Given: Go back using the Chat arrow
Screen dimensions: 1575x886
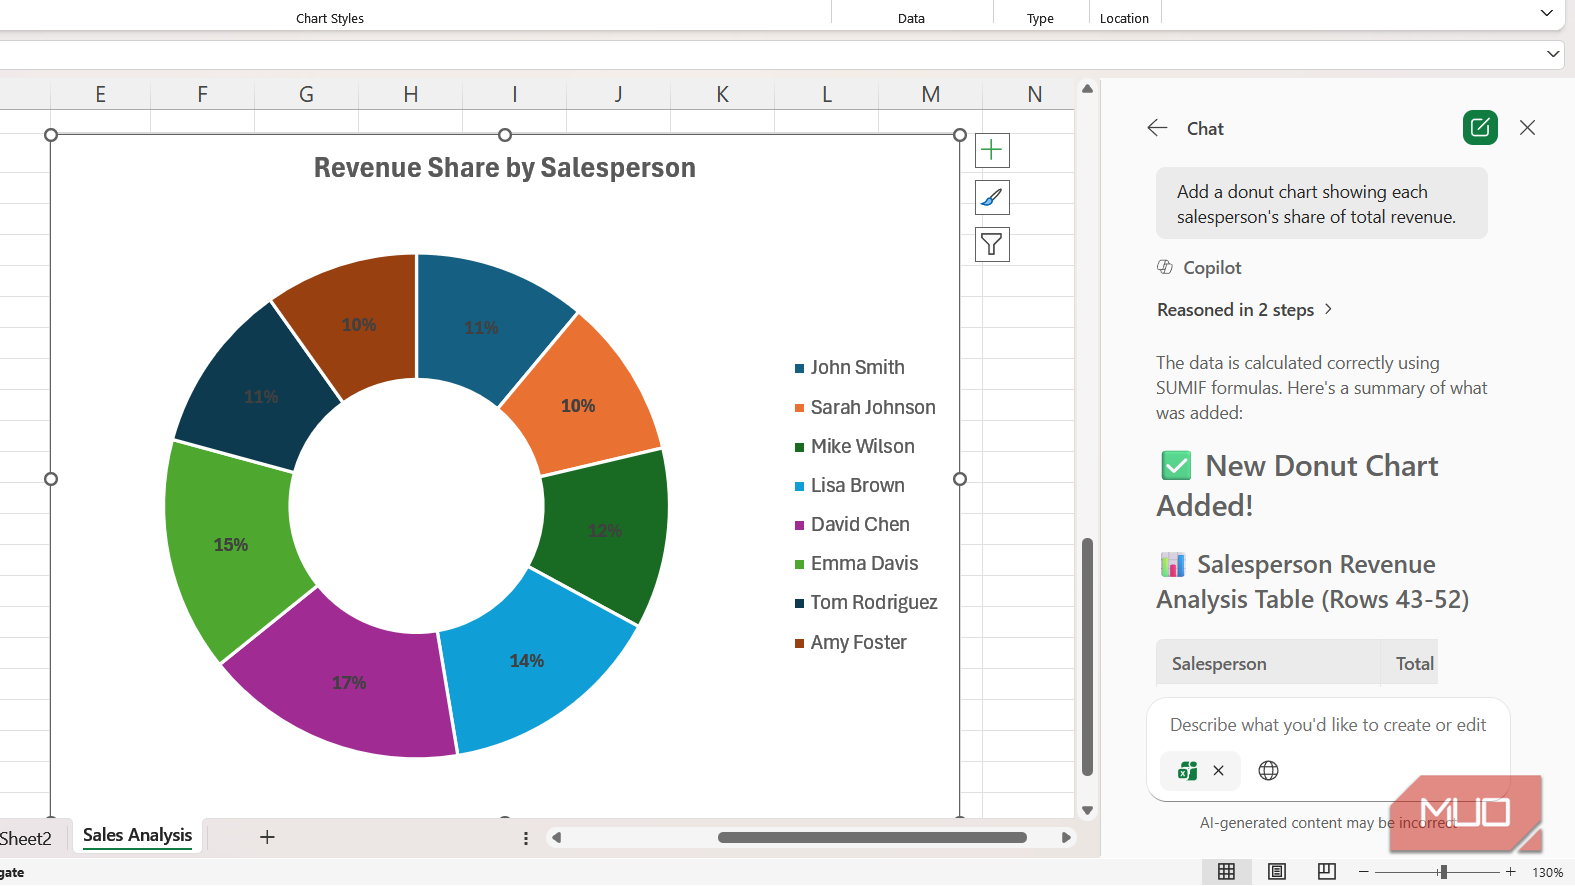Looking at the screenshot, I should [x=1157, y=128].
